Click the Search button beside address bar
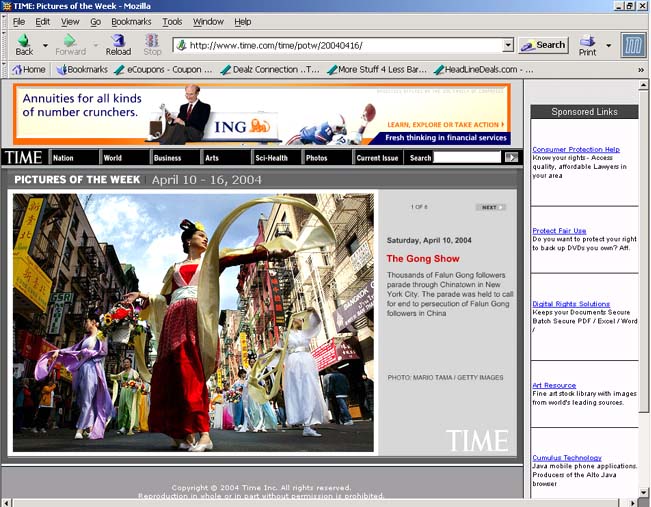The height and width of the screenshot is (507, 651). pos(543,45)
